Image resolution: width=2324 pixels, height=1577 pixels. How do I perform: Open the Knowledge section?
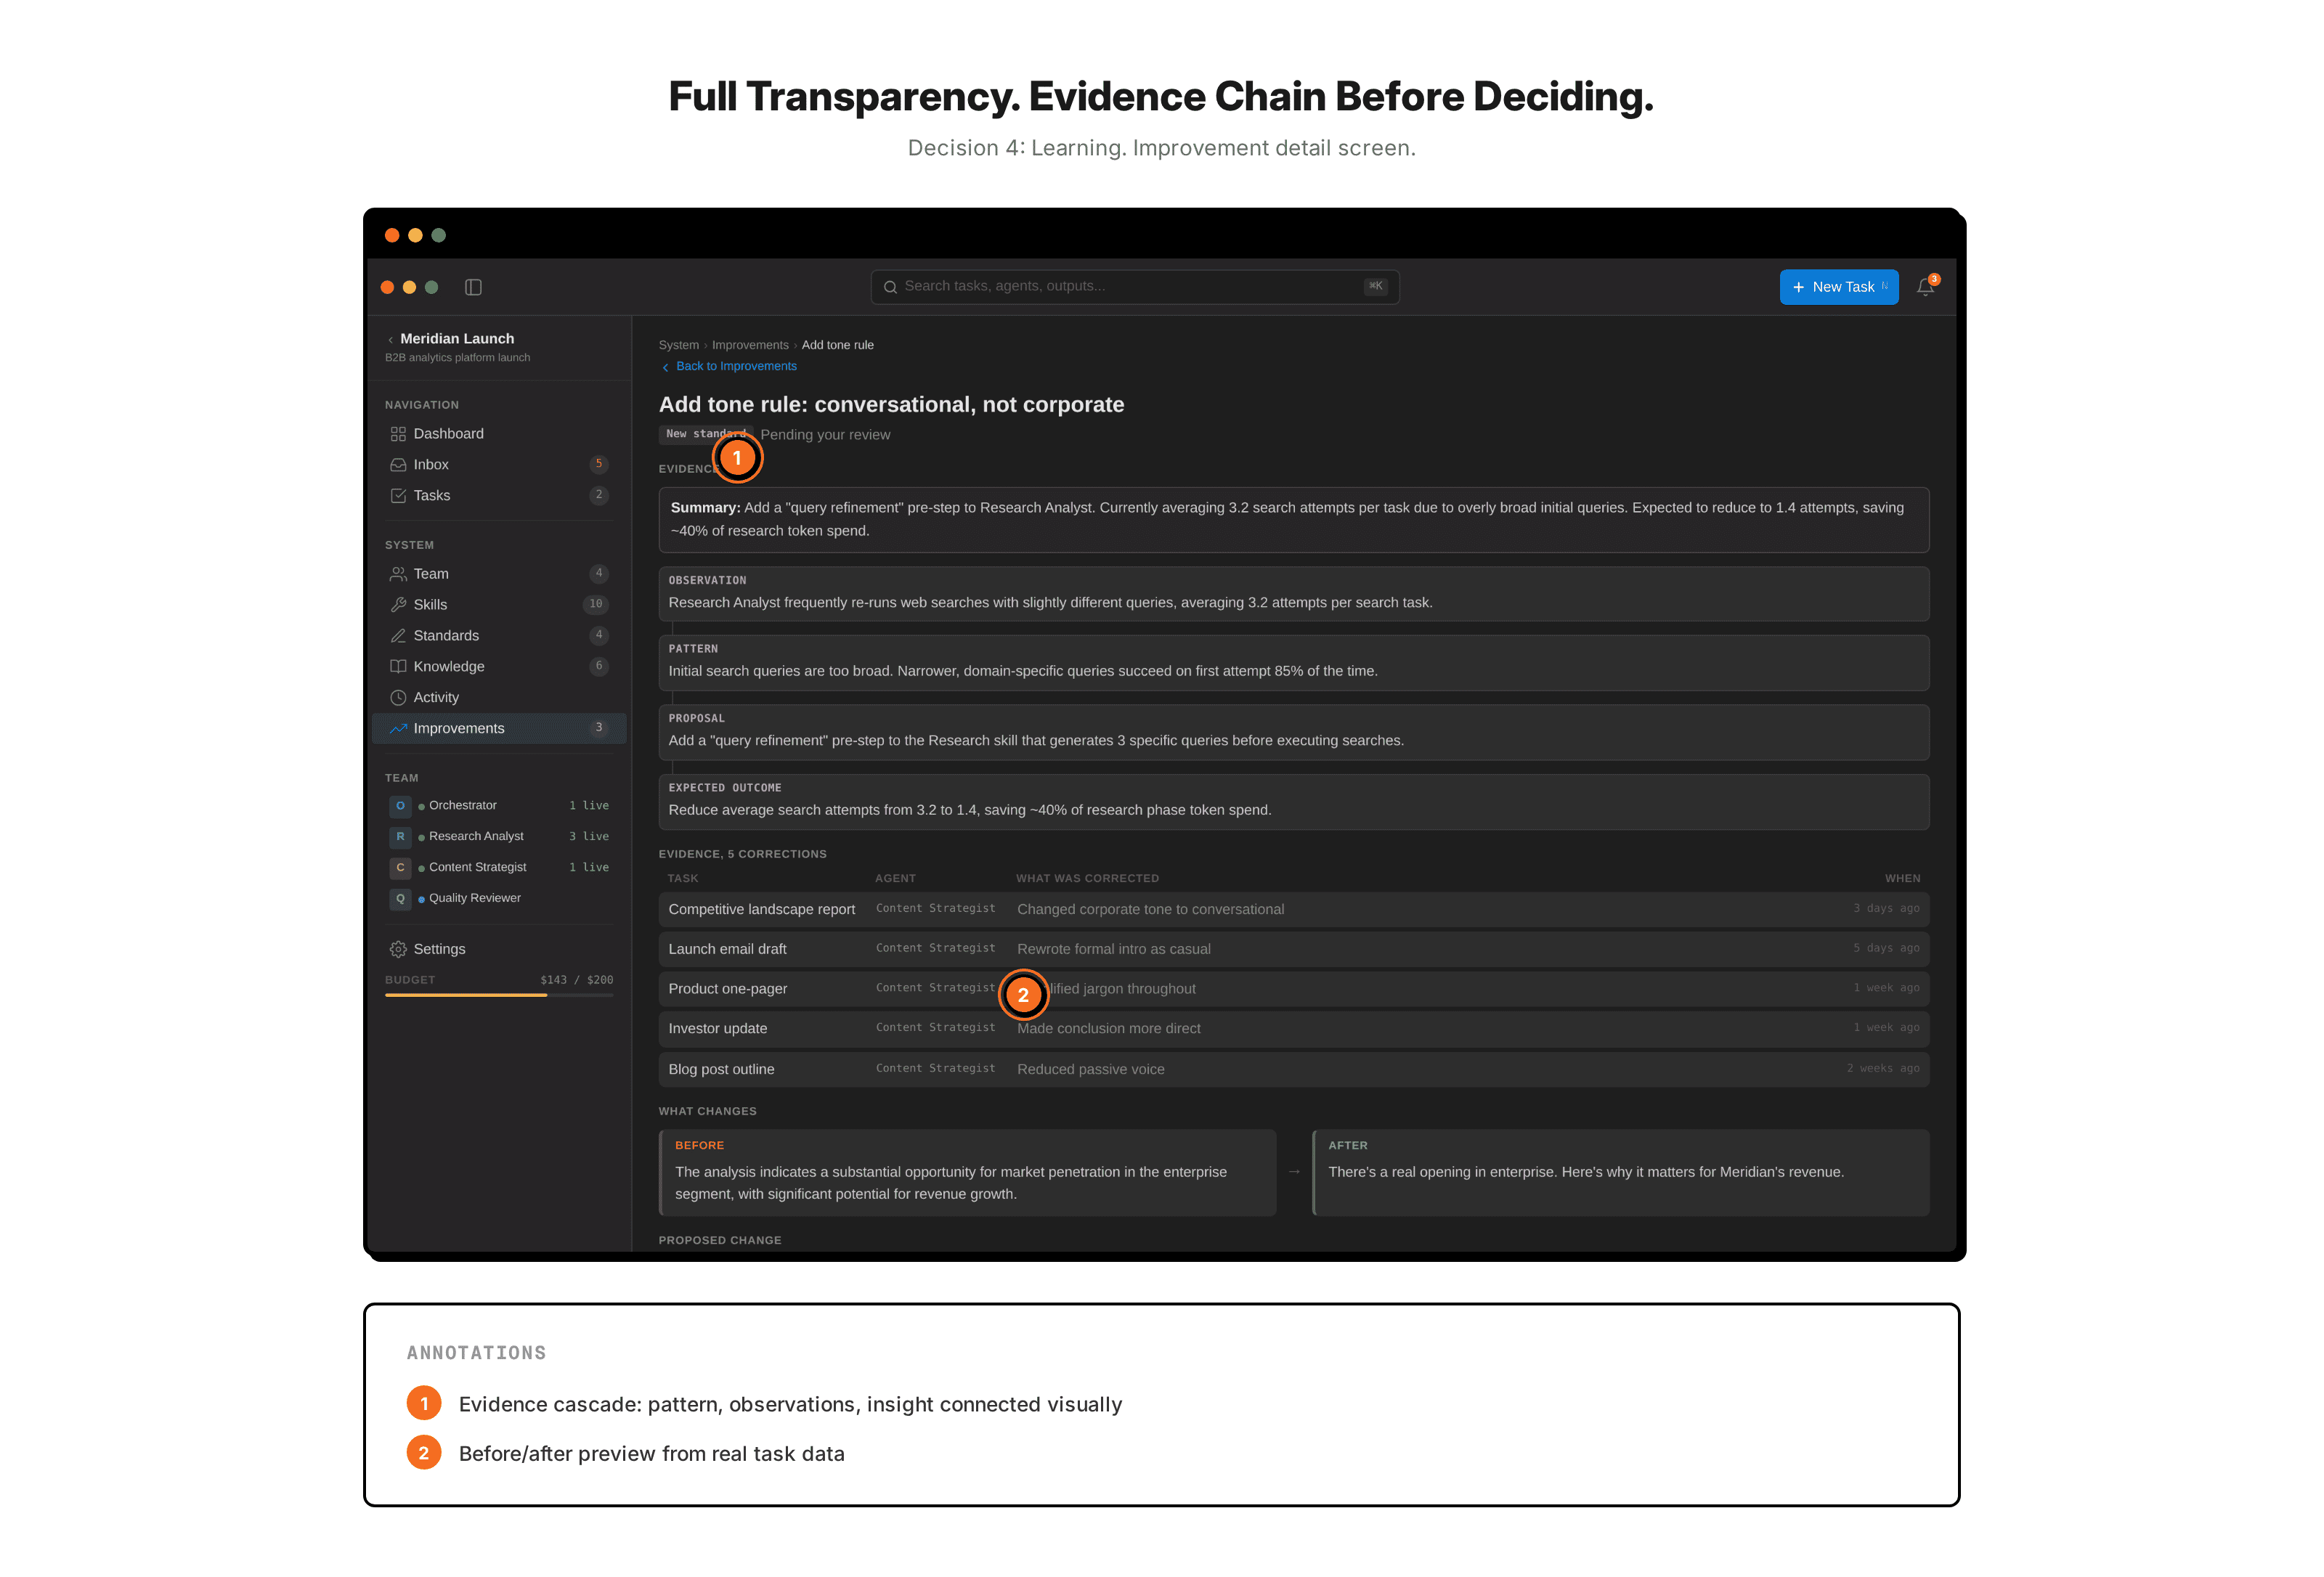[x=499, y=667]
